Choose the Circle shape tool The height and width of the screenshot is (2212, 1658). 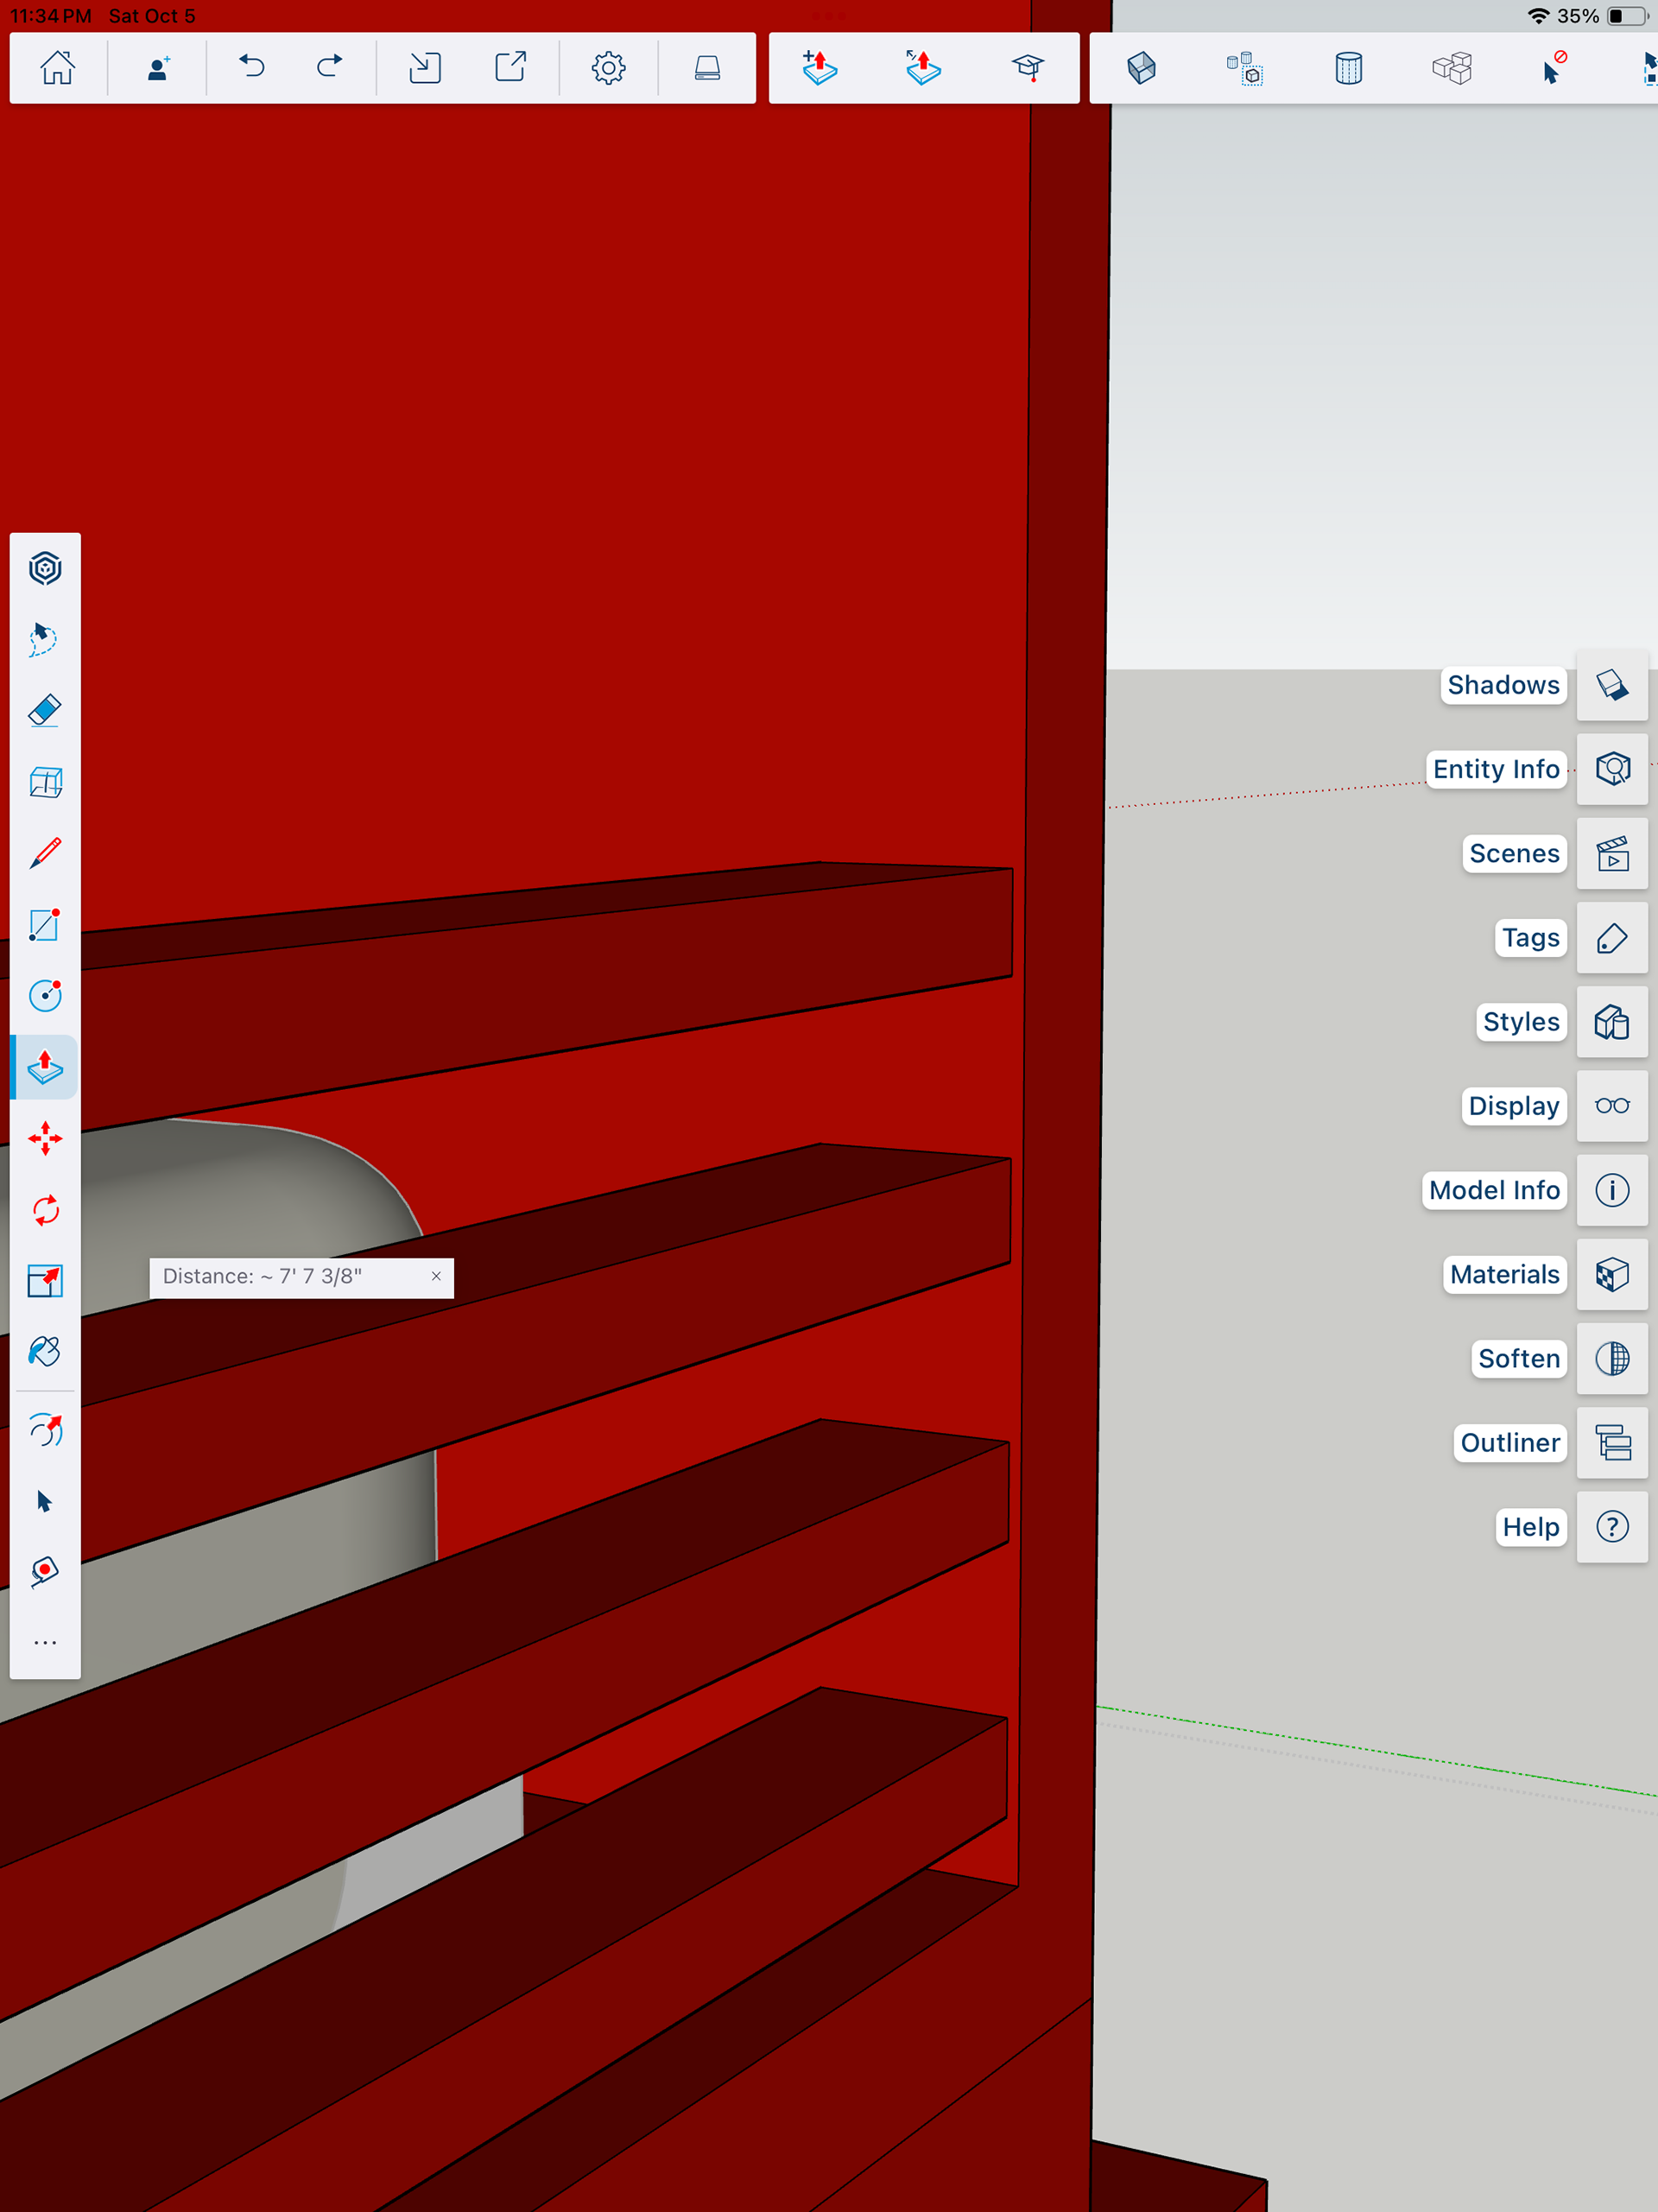pyautogui.click(x=45, y=996)
